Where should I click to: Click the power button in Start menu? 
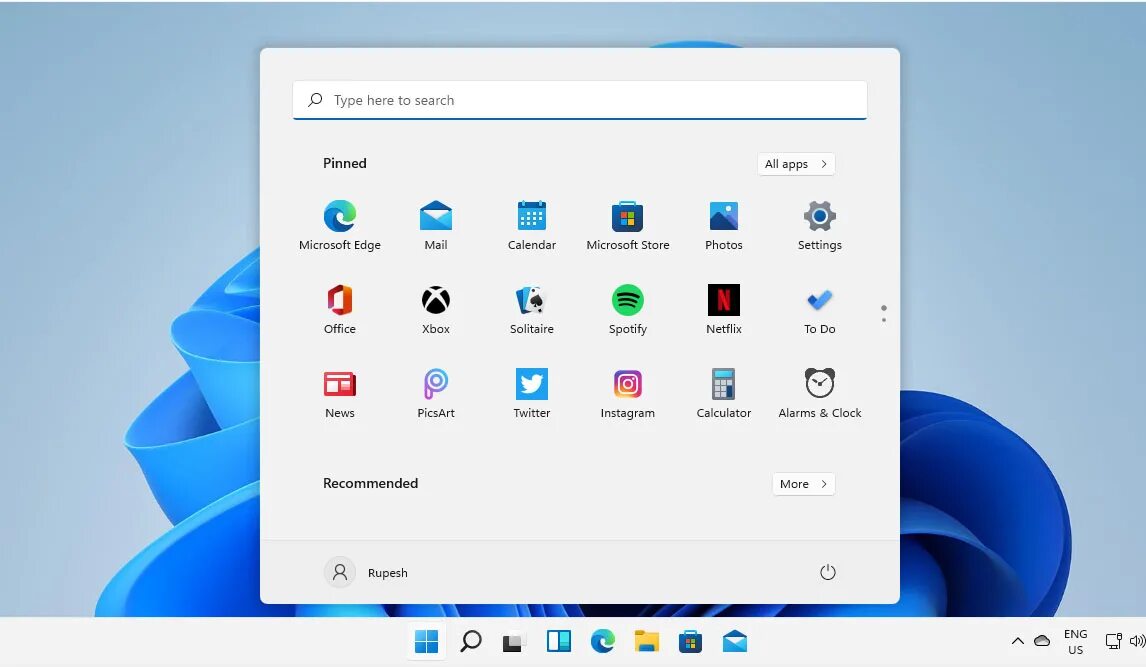(x=827, y=572)
